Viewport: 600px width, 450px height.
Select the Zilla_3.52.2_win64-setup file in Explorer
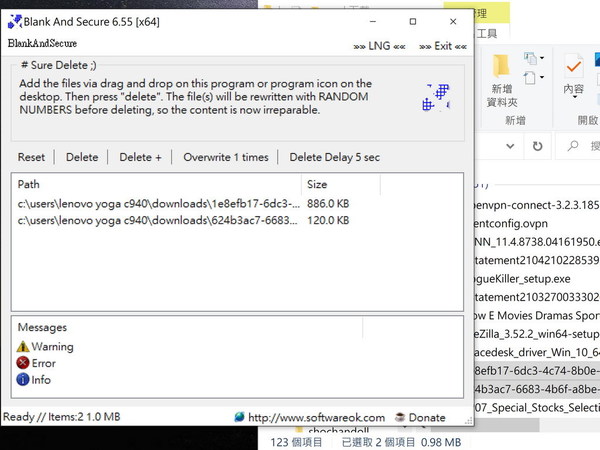(536, 334)
